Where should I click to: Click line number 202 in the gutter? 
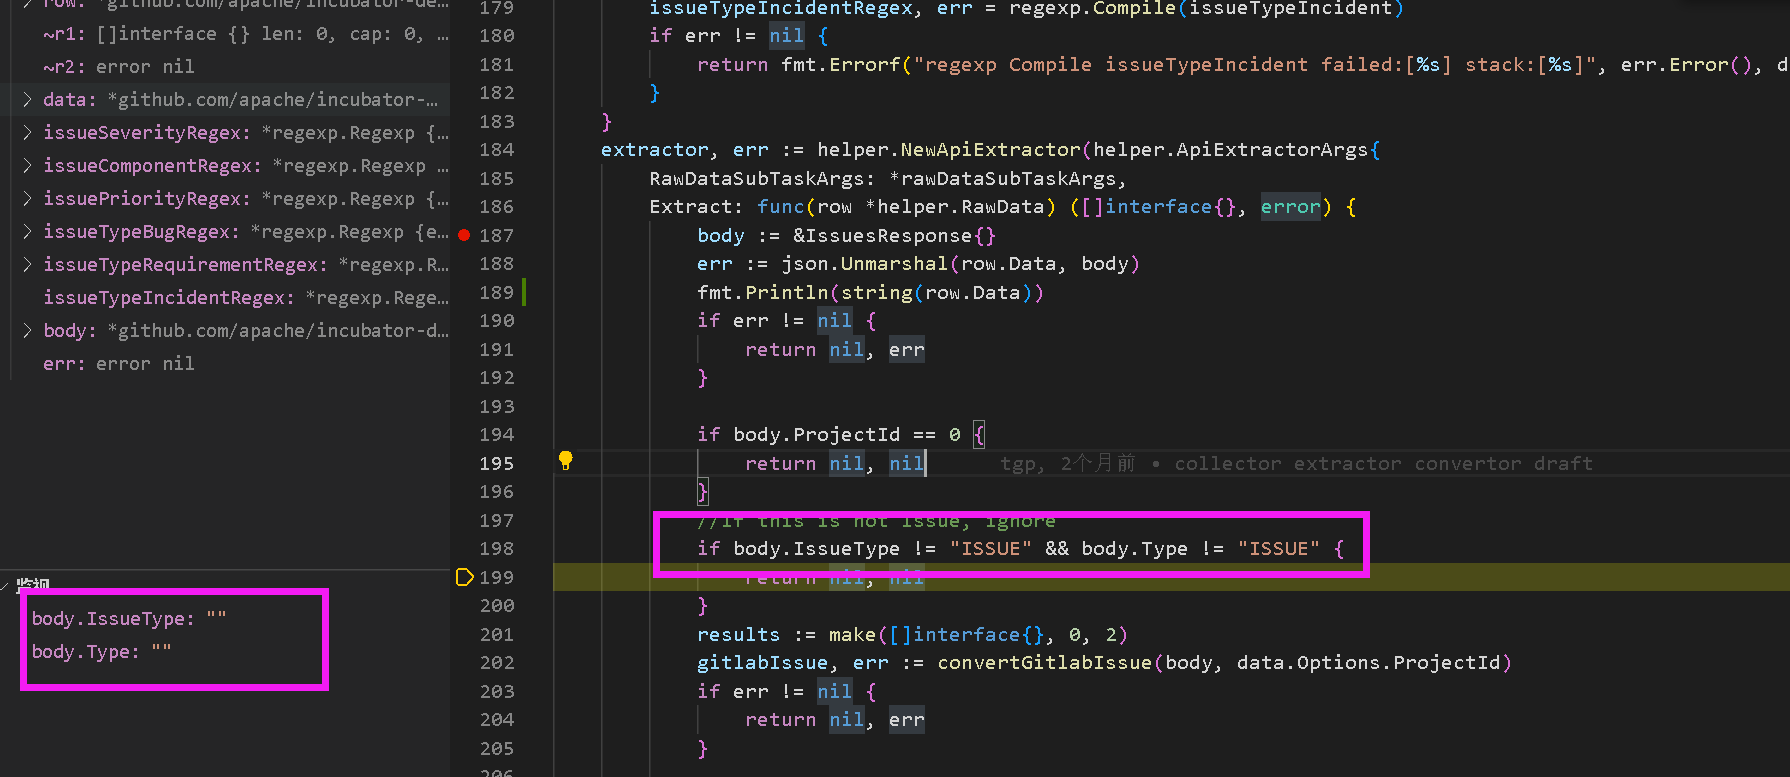pyautogui.click(x=496, y=662)
